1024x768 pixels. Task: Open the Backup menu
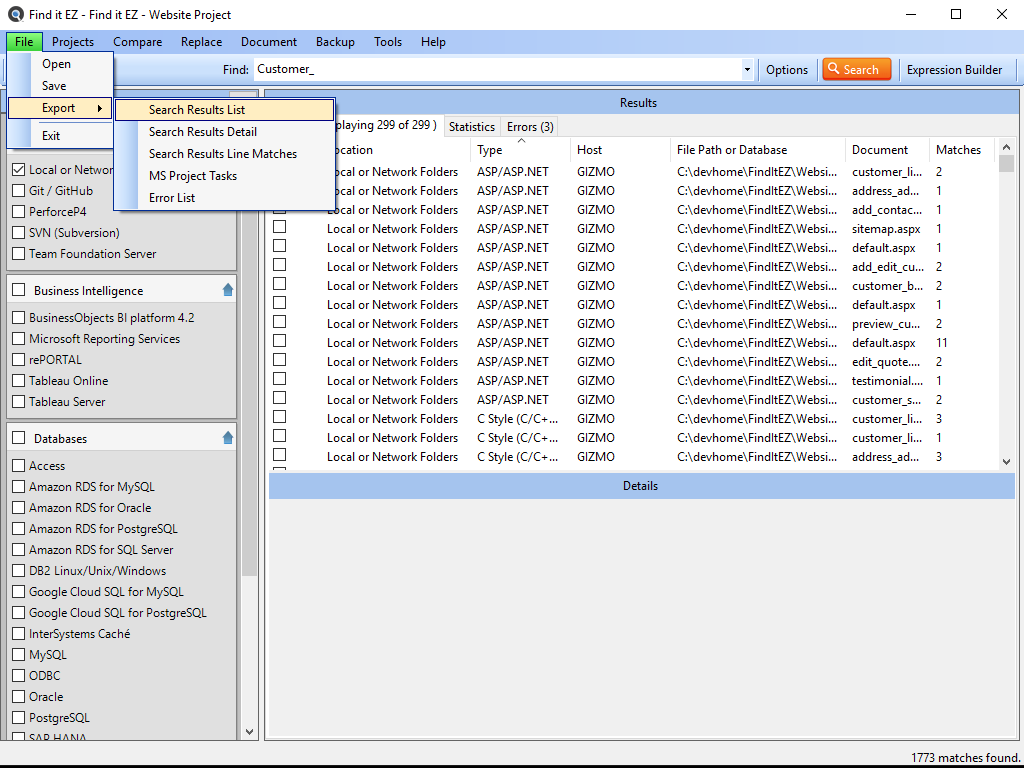coord(335,42)
